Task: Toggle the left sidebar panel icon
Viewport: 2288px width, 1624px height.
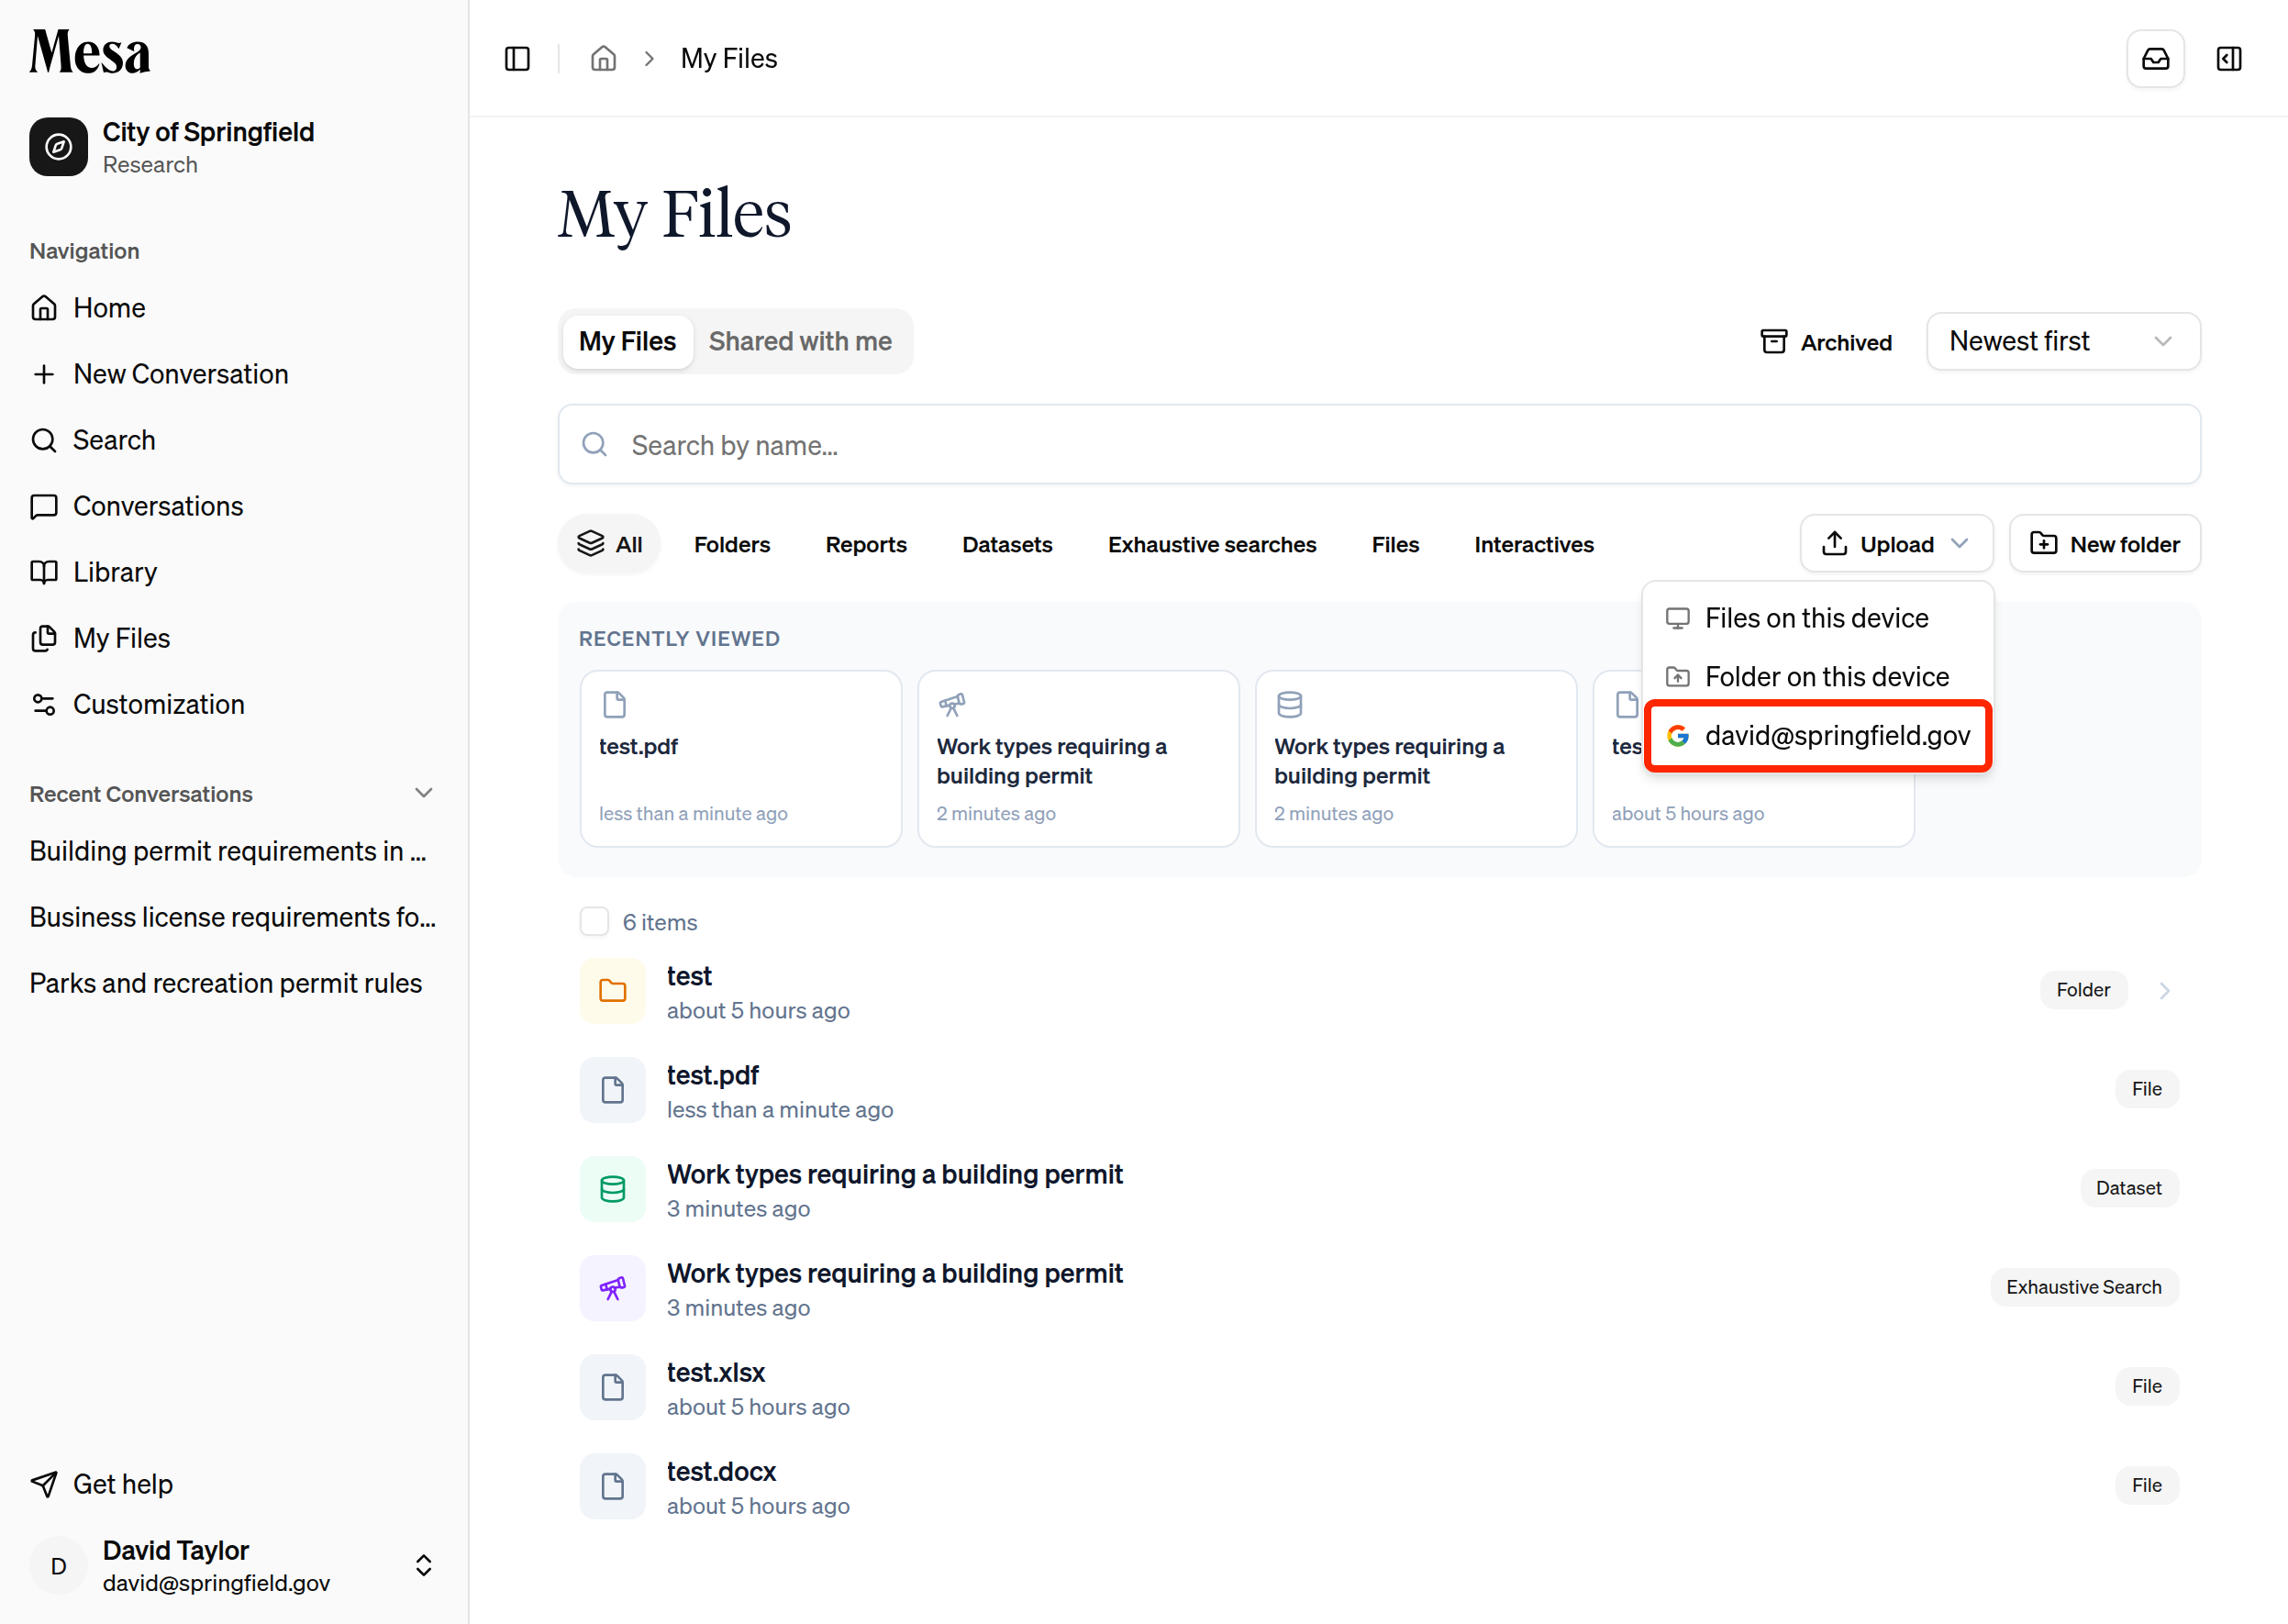Action: [517, 59]
